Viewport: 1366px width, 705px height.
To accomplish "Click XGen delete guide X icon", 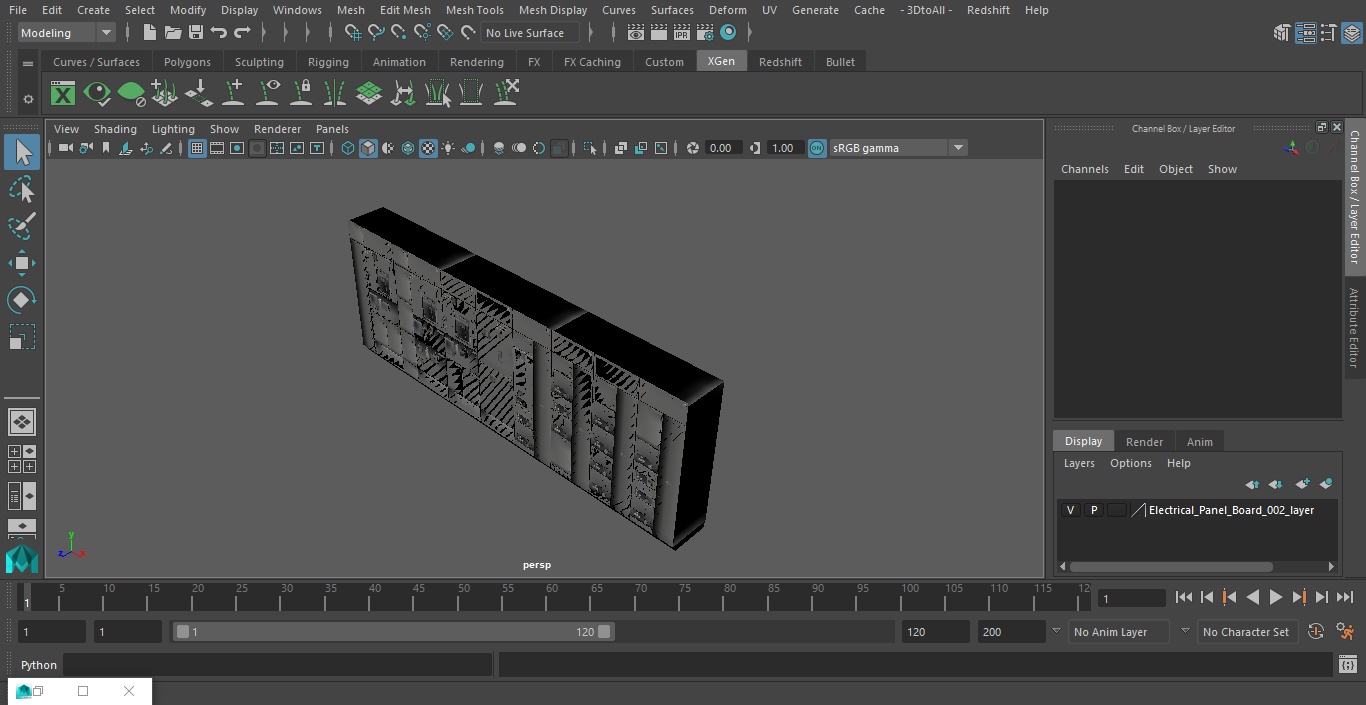I will 505,94.
